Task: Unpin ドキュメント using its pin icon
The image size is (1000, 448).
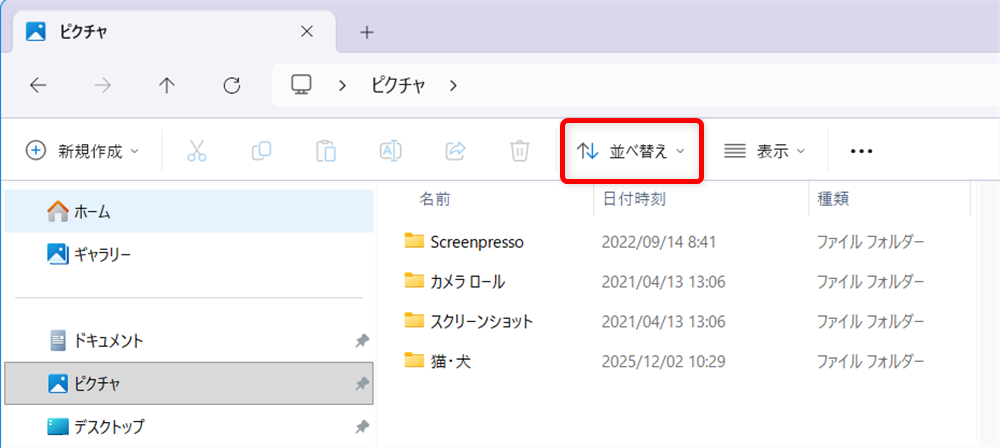Action: (362, 341)
